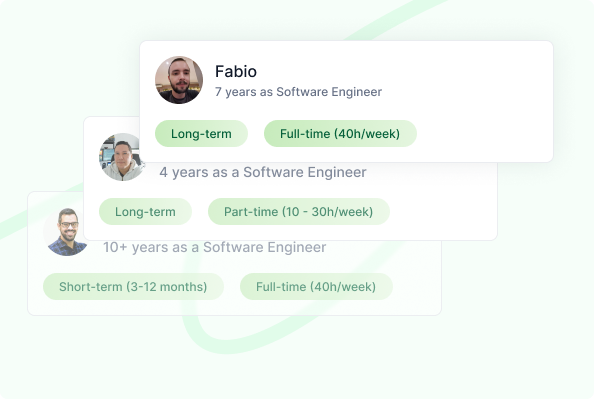594x399 pixels.
Task: Click '10+ years as a Software Engineer' text
Action: pyautogui.click(x=214, y=247)
